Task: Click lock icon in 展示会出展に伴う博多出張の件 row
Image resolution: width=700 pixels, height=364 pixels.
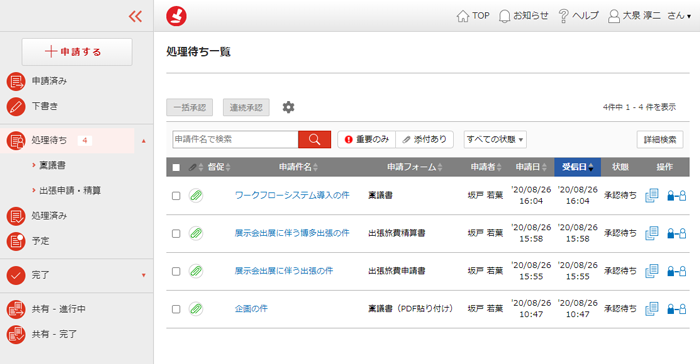Action: 676,233
